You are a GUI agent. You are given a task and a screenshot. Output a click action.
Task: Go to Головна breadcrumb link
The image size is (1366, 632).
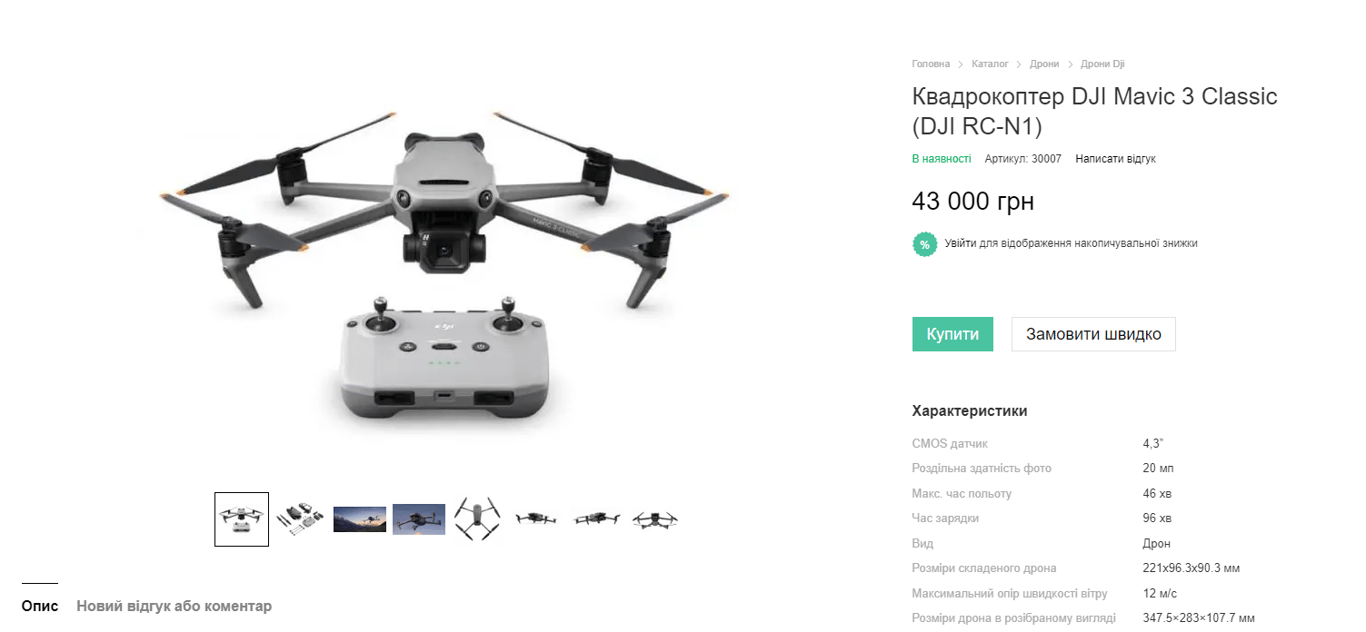pyautogui.click(x=931, y=64)
